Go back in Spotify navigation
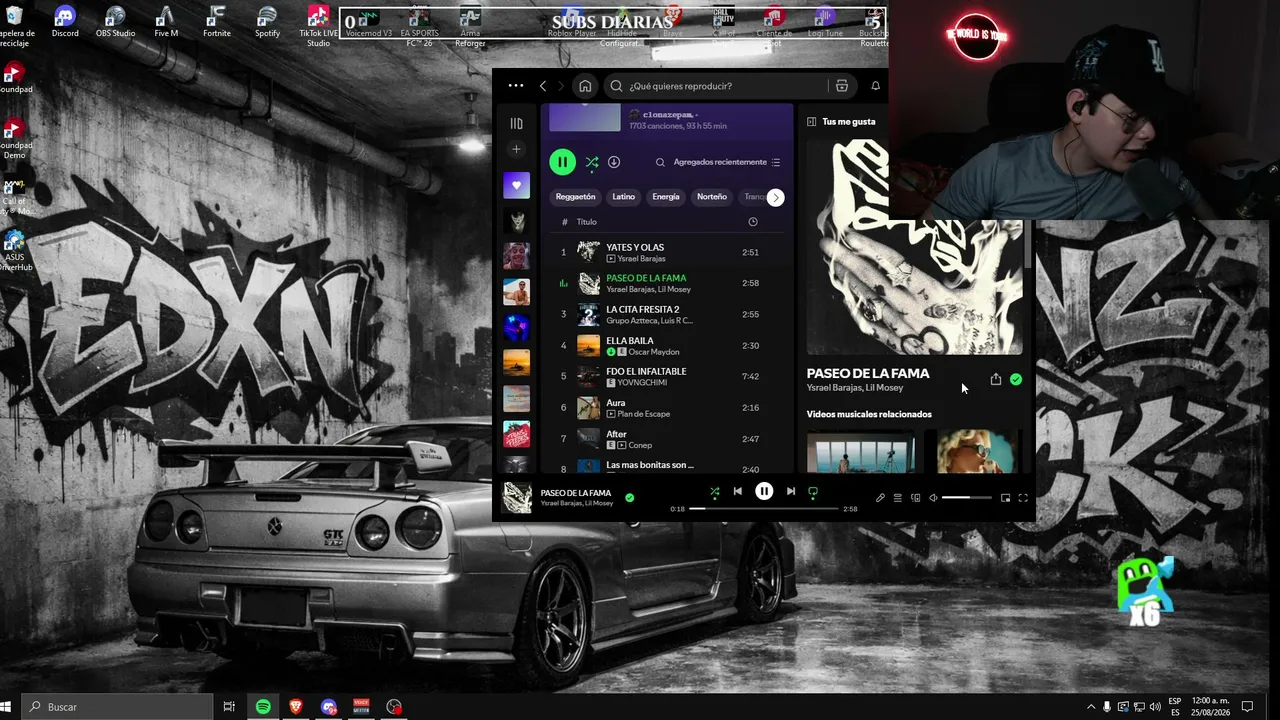The width and height of the screenshot is (1280, 720). click(x=543, y=86)
